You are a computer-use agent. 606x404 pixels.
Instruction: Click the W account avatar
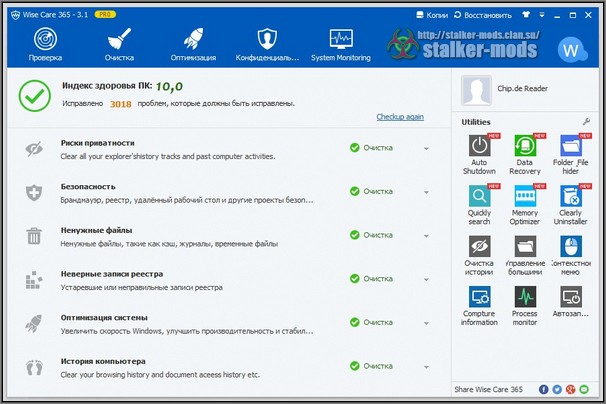[x=571, y=50]
